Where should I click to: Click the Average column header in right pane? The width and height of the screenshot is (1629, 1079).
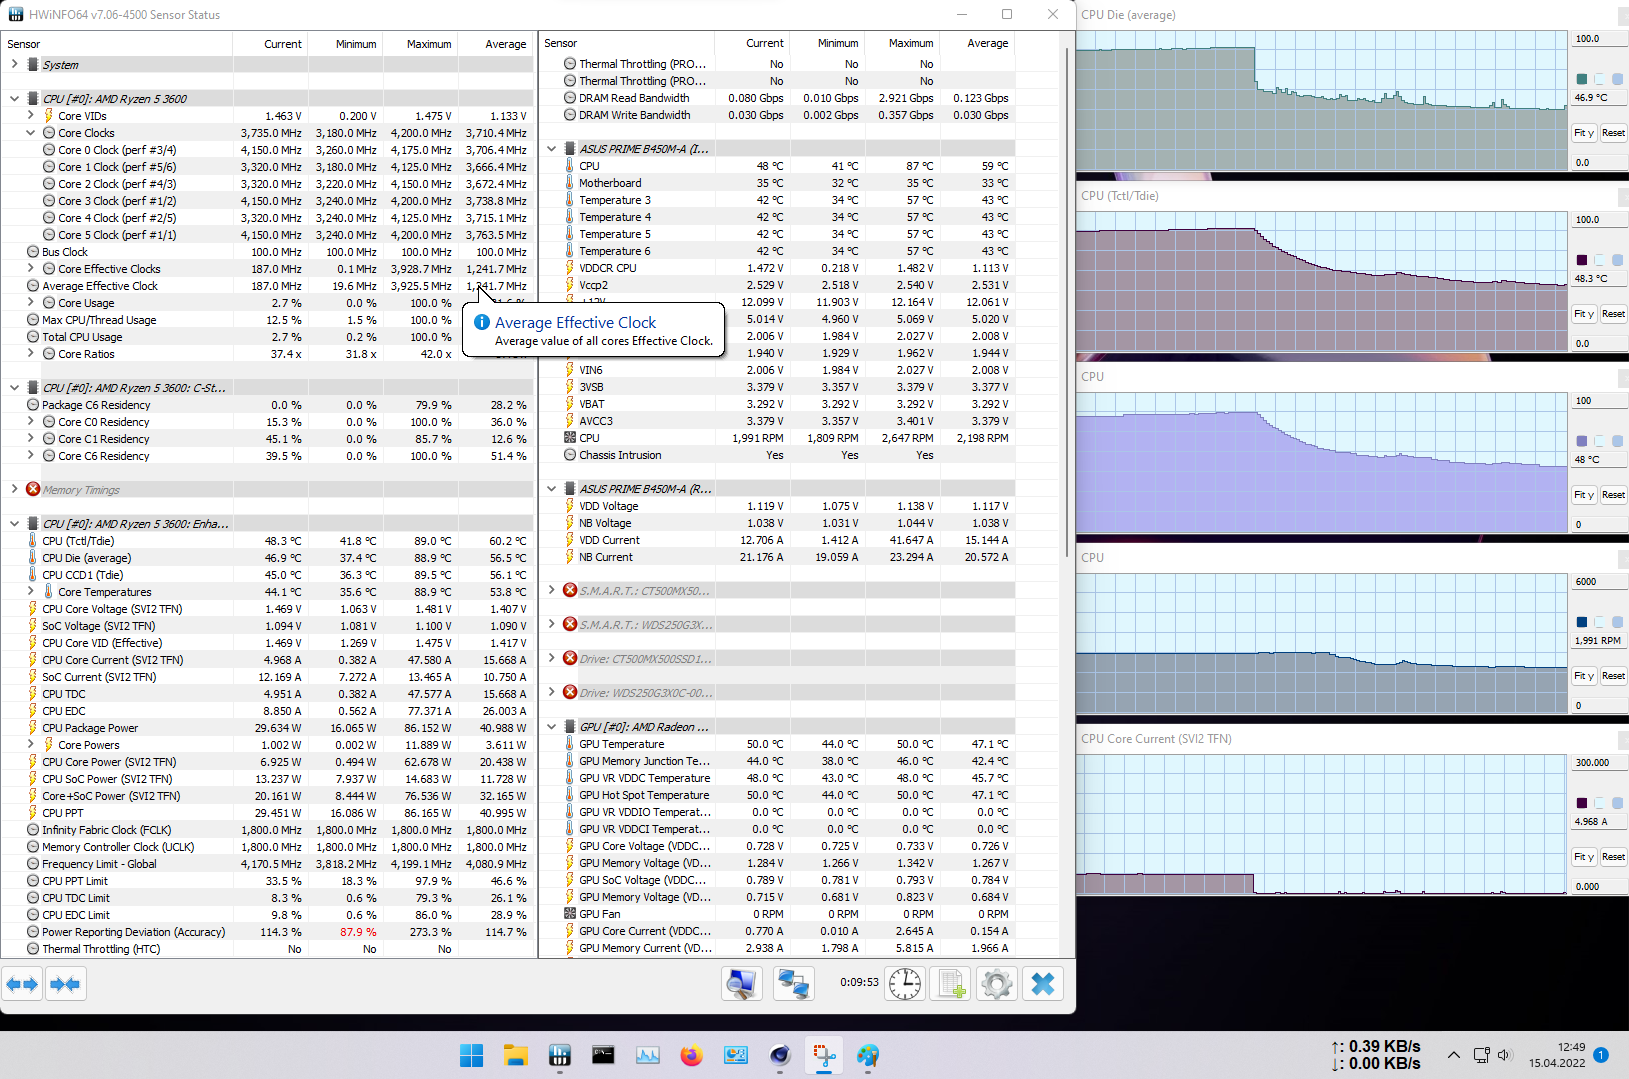click(x=978, y=43)
